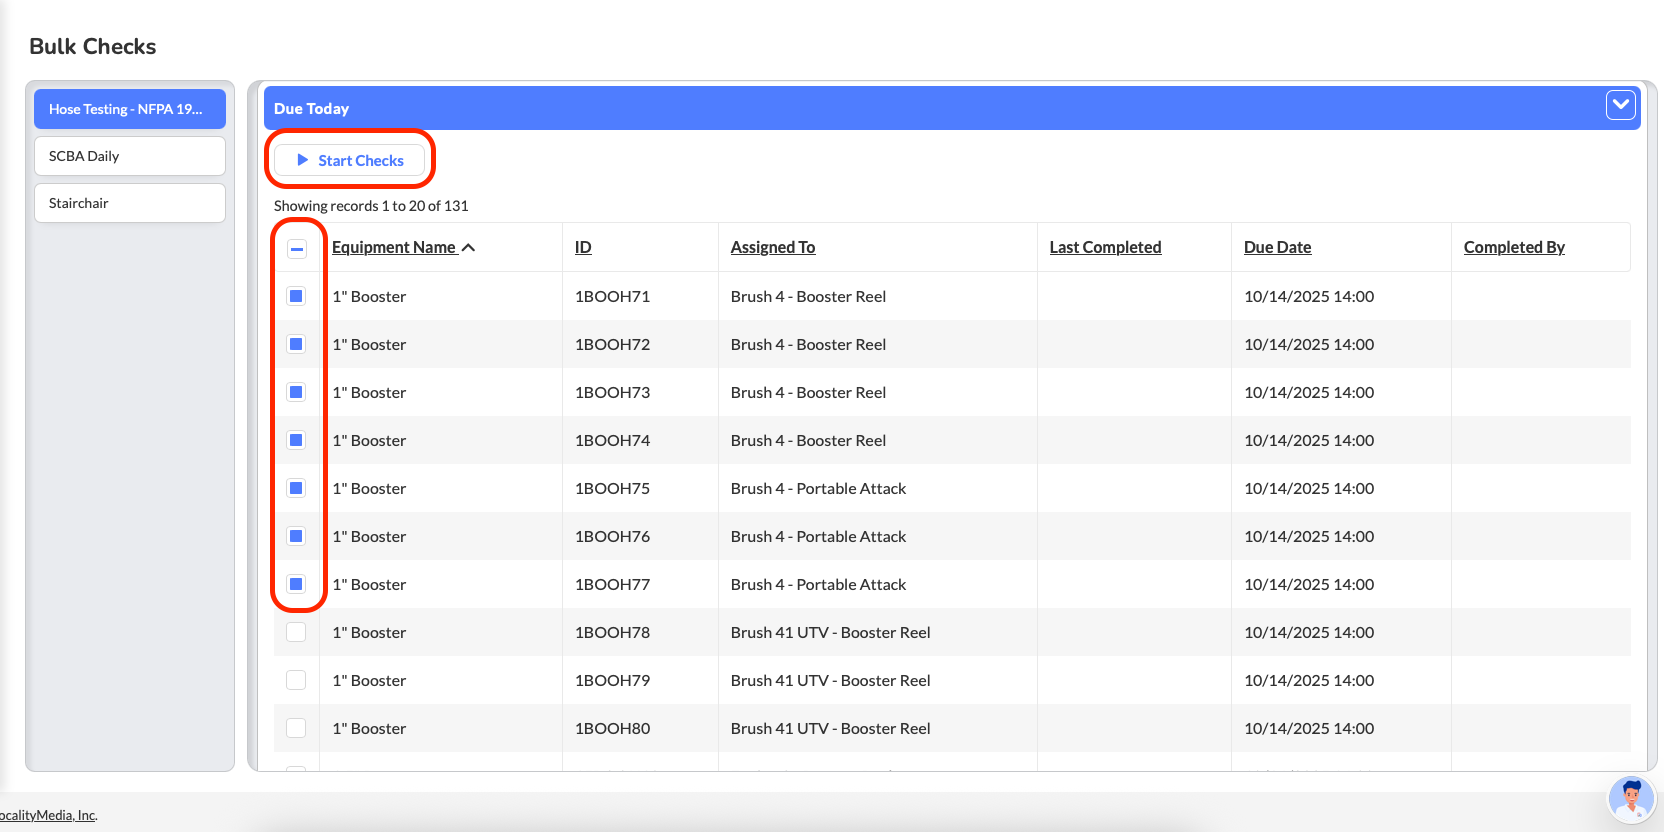Click the 1BOOH77 Portable Attack row
1664x832 pixels.
coord(818,584)
